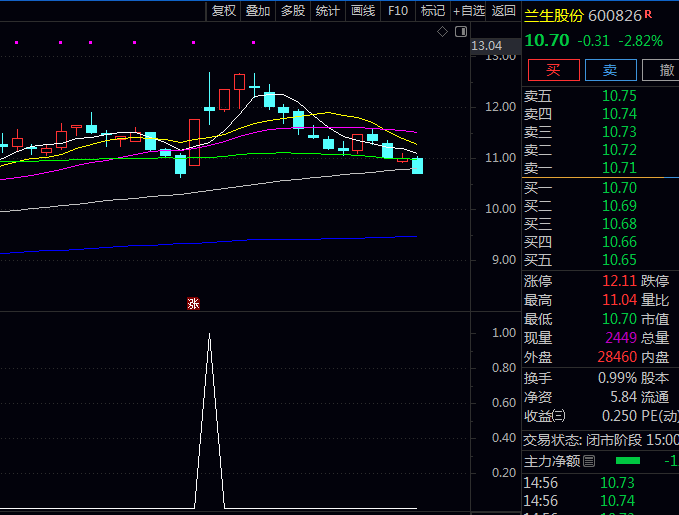Click the red R margin marker icon
The image size is (679, 515).
[x=648, y=14]
